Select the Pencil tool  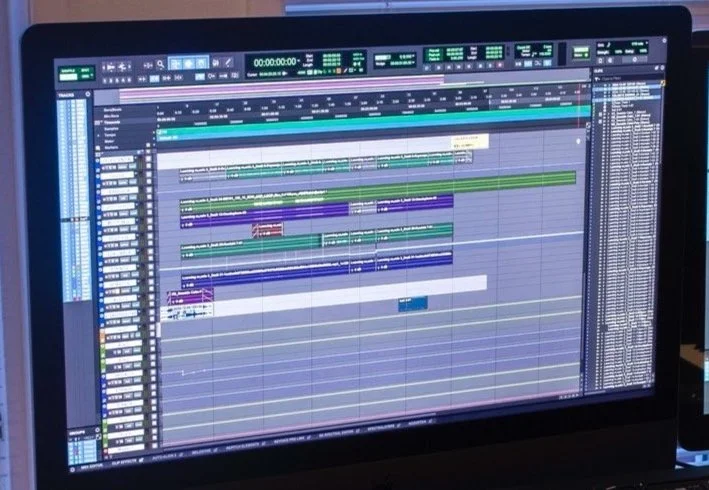227,62
